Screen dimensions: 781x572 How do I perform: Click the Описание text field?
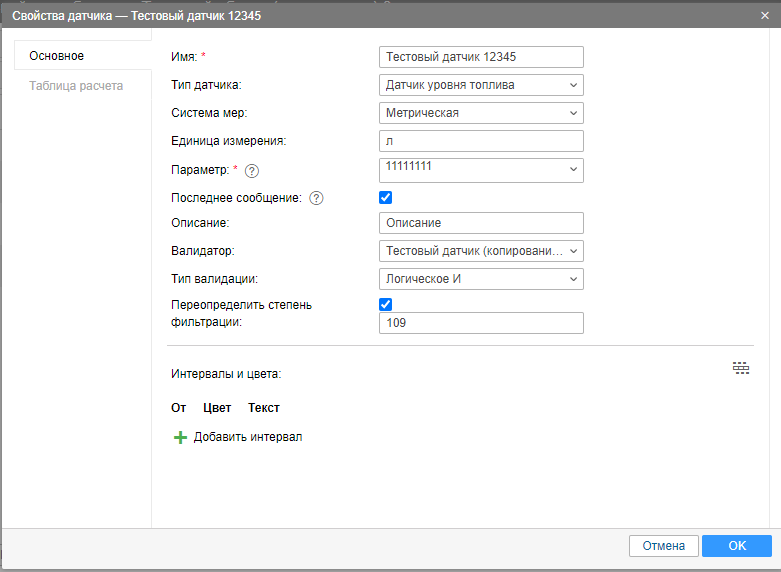point(481,223)
